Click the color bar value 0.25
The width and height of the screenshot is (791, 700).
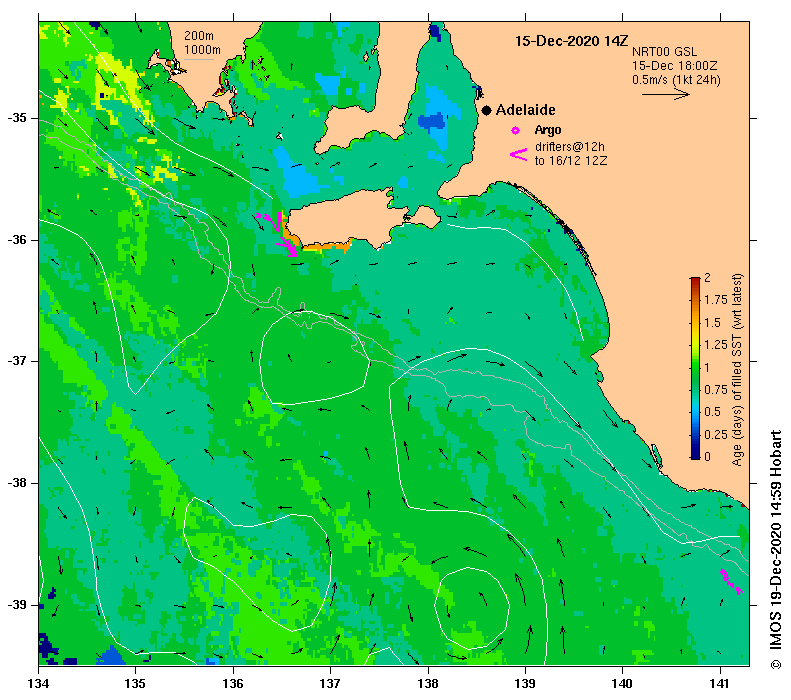tap(716, 434)
